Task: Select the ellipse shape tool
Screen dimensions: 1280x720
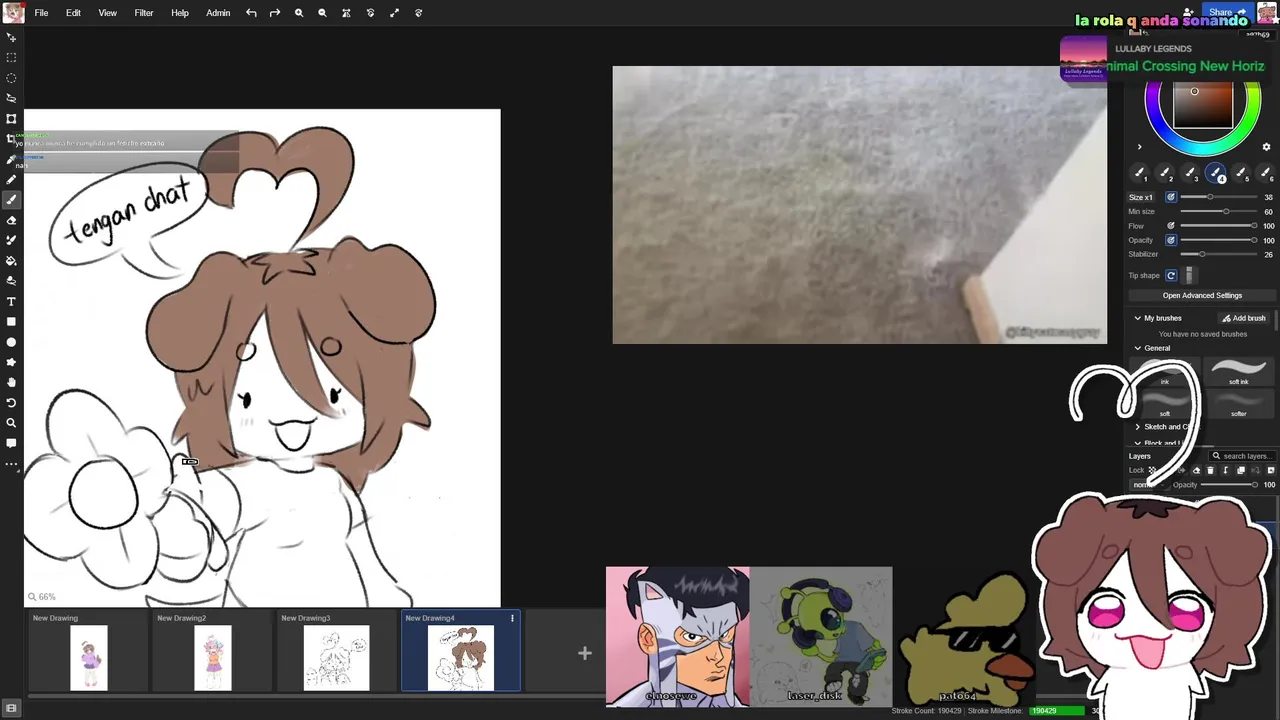Action: point(11,342)
